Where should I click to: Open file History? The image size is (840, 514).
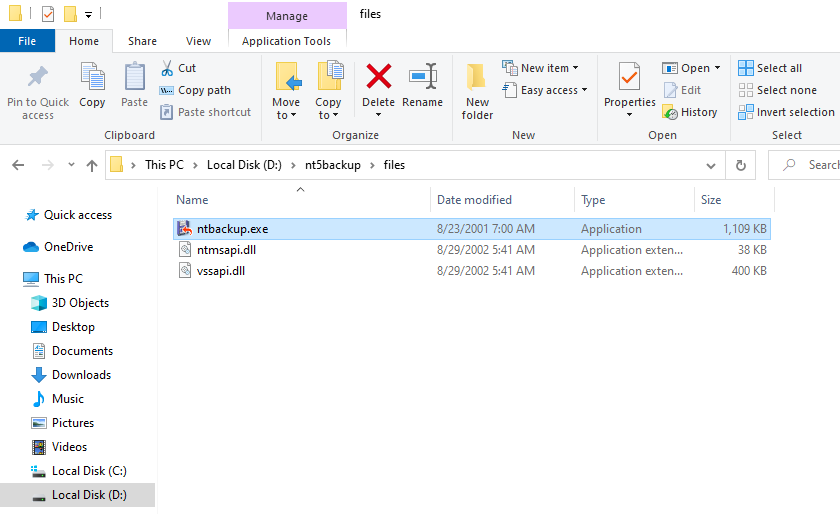coord(690,112)
